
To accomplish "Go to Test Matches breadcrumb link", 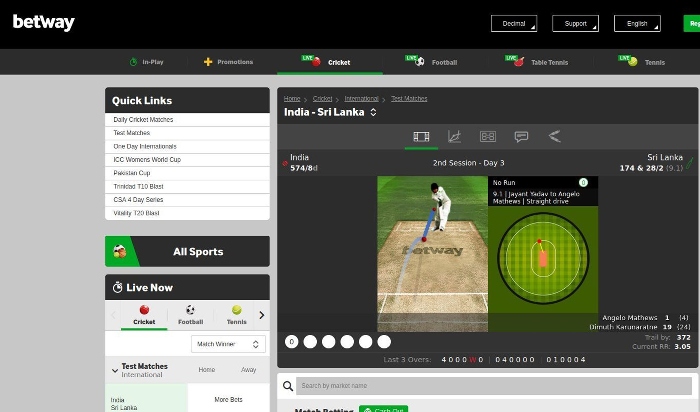I will [x=409, y=99].
